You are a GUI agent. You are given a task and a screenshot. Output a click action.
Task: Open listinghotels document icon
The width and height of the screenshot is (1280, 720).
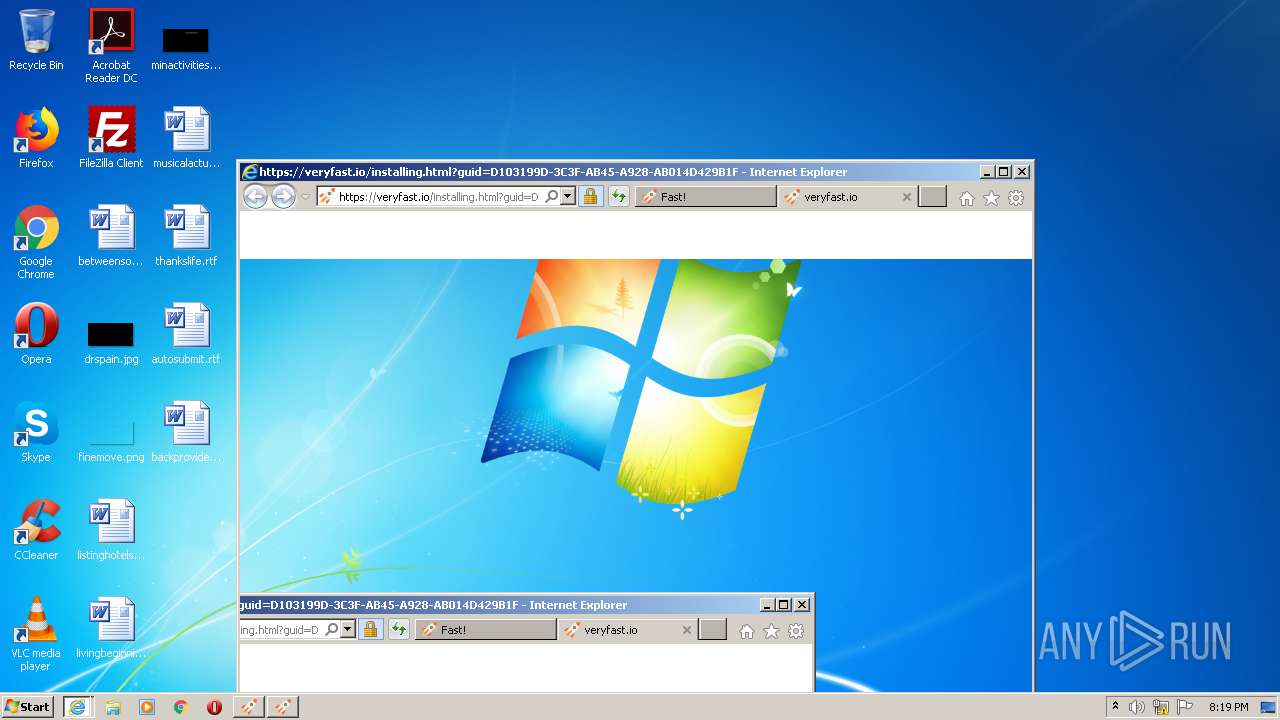(111, 530)
